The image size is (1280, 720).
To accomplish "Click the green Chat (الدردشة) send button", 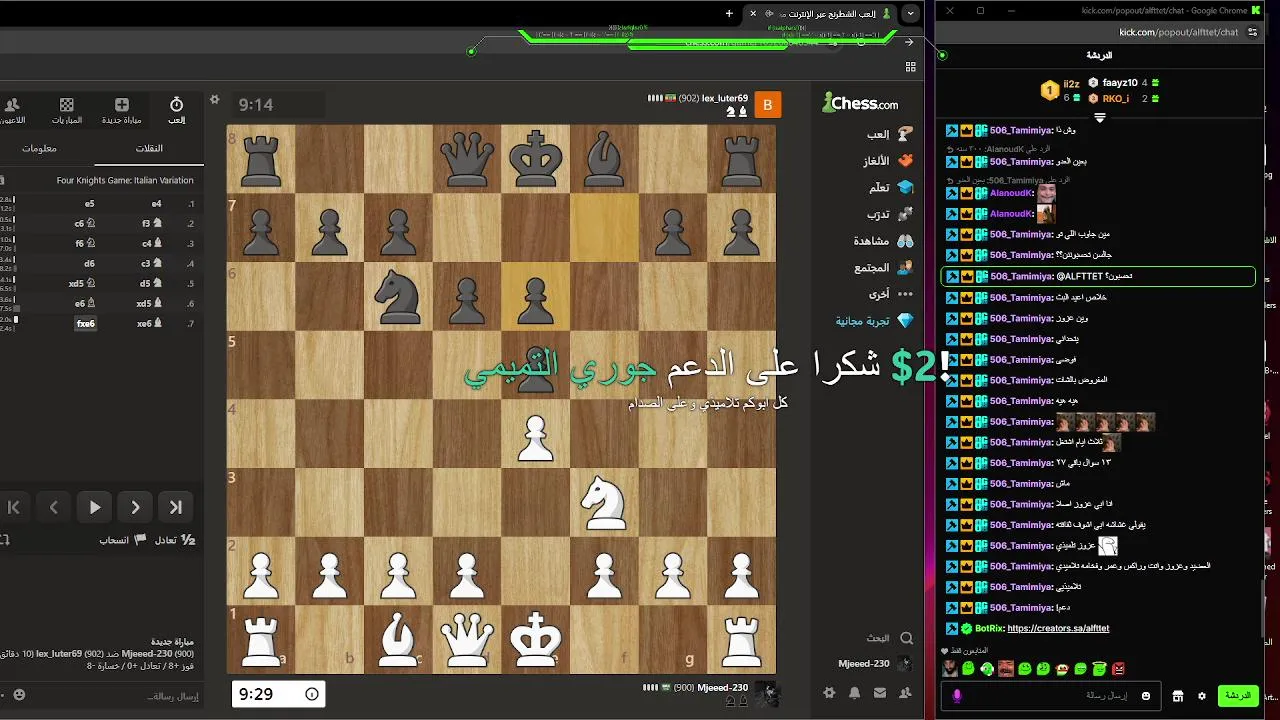I will (x=1238, y=696).
